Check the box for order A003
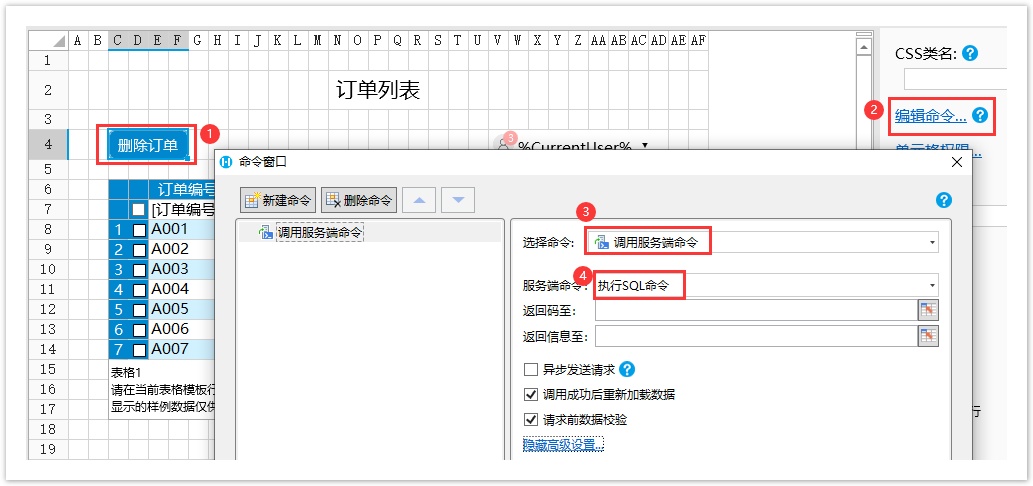The image size is (1033, 486). 139,270
